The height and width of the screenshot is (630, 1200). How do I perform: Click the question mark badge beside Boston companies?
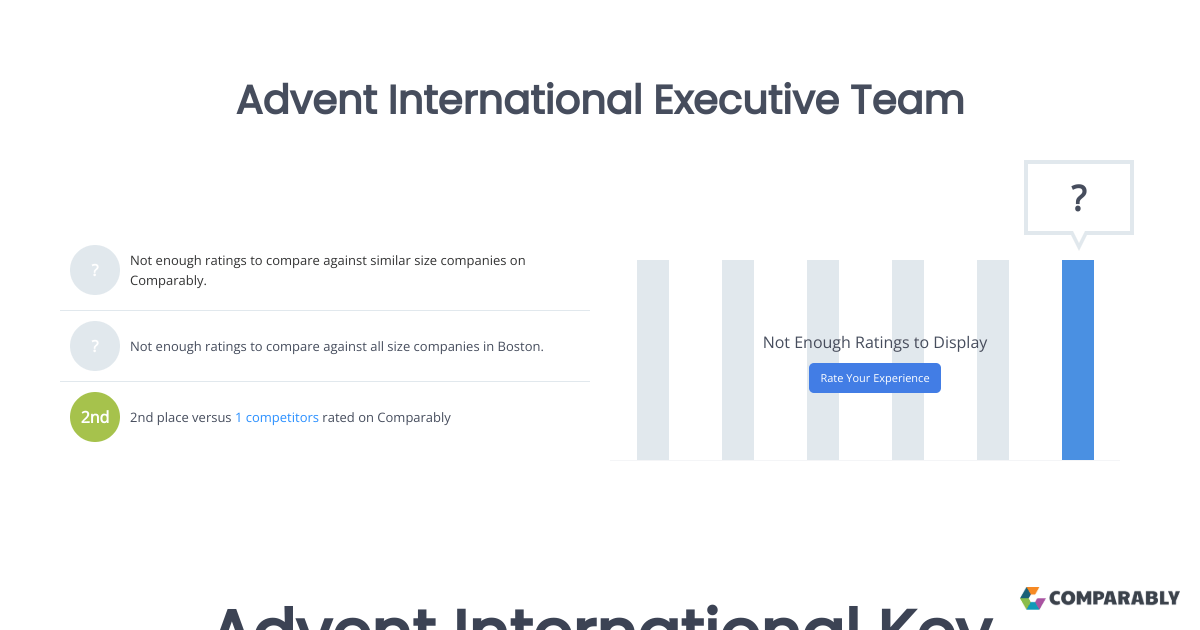point(95,346)
